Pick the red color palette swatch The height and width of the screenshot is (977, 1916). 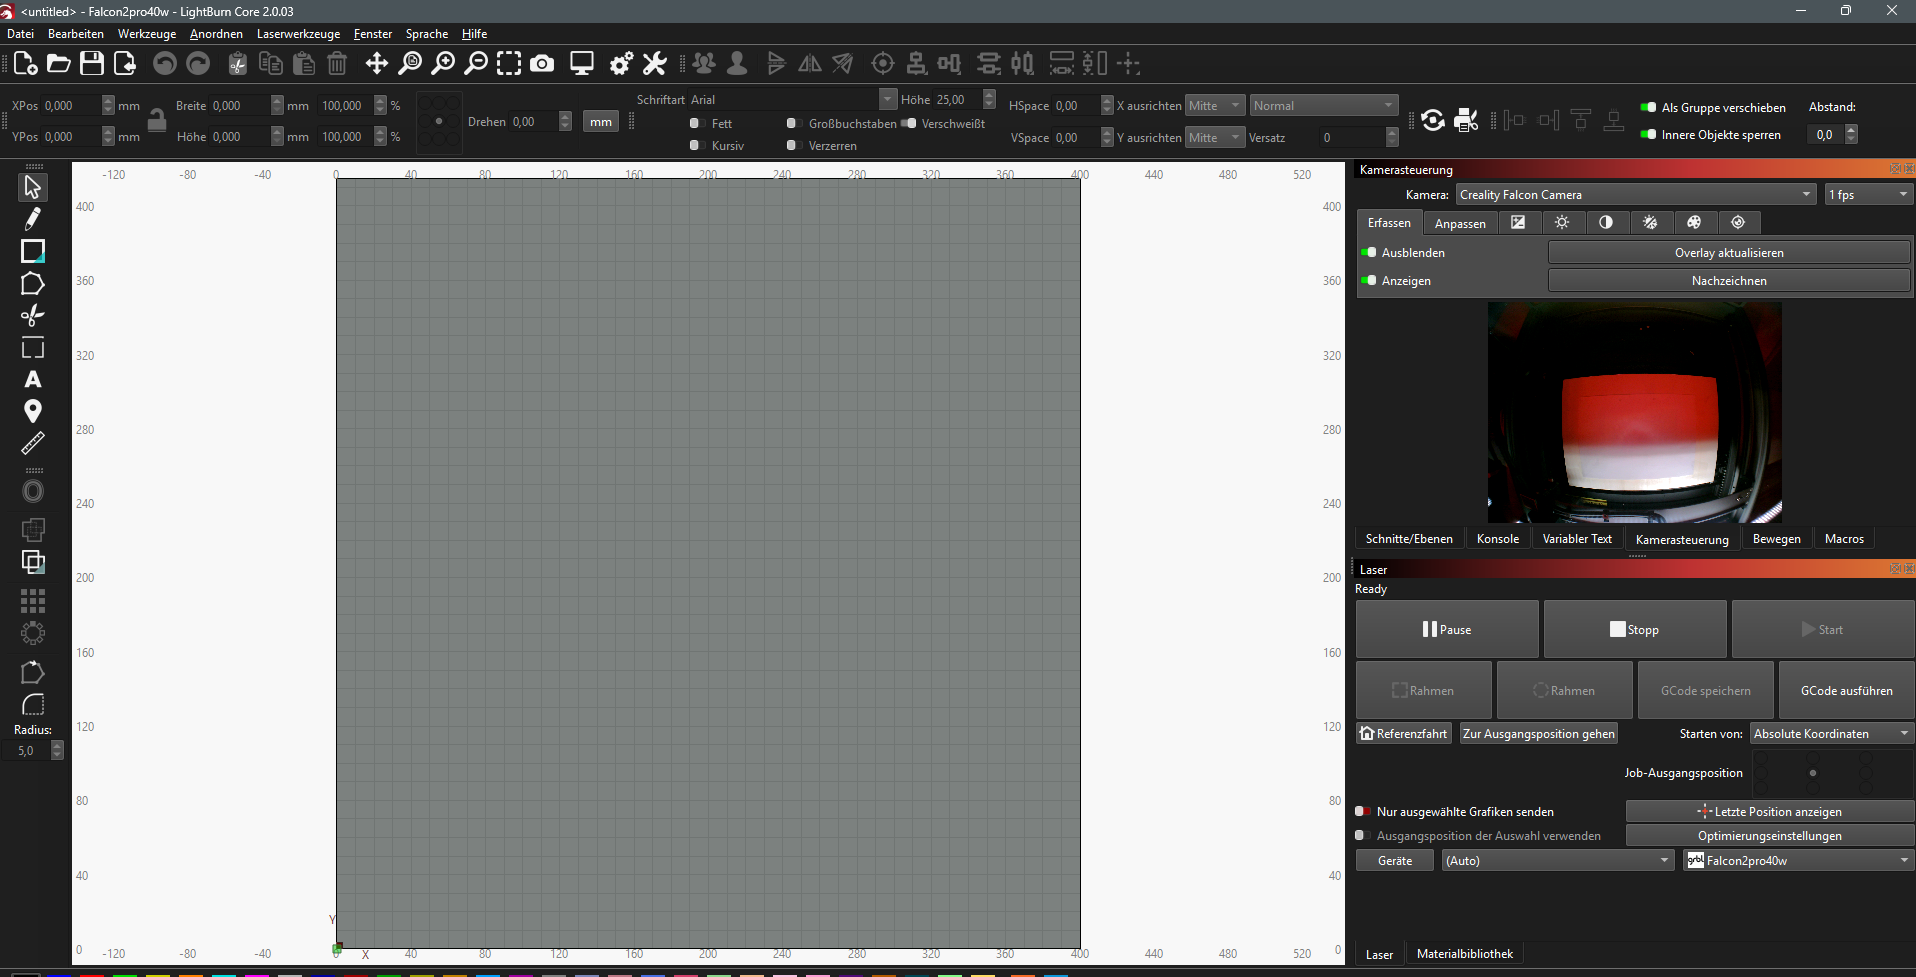92,973
